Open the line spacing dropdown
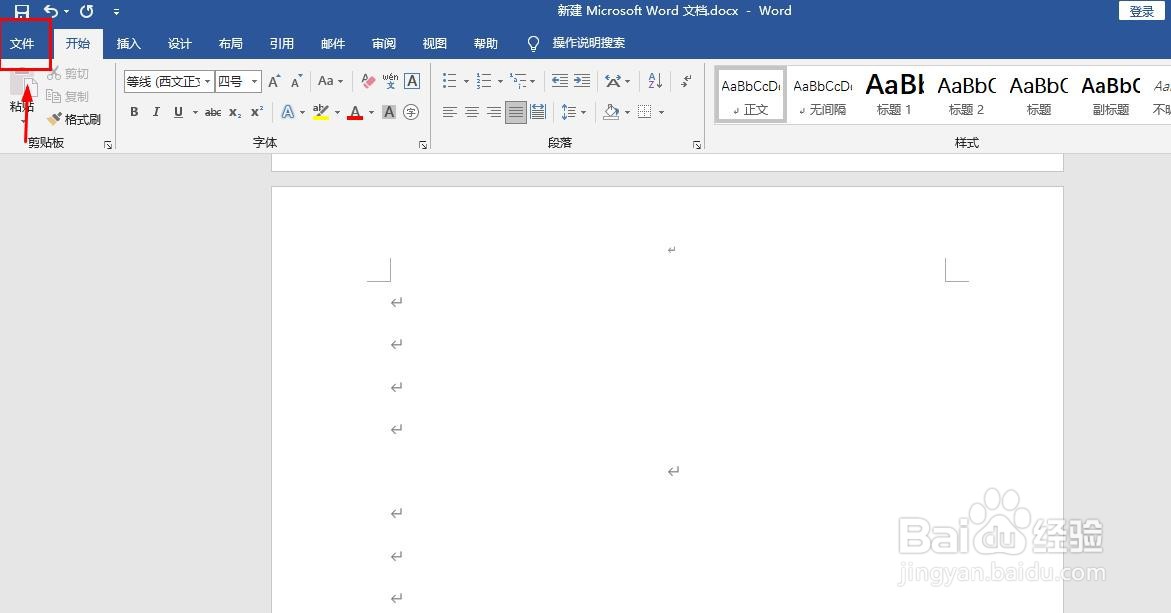The width and height of the screenshot is (1171, 613). (x=582, y=112)
